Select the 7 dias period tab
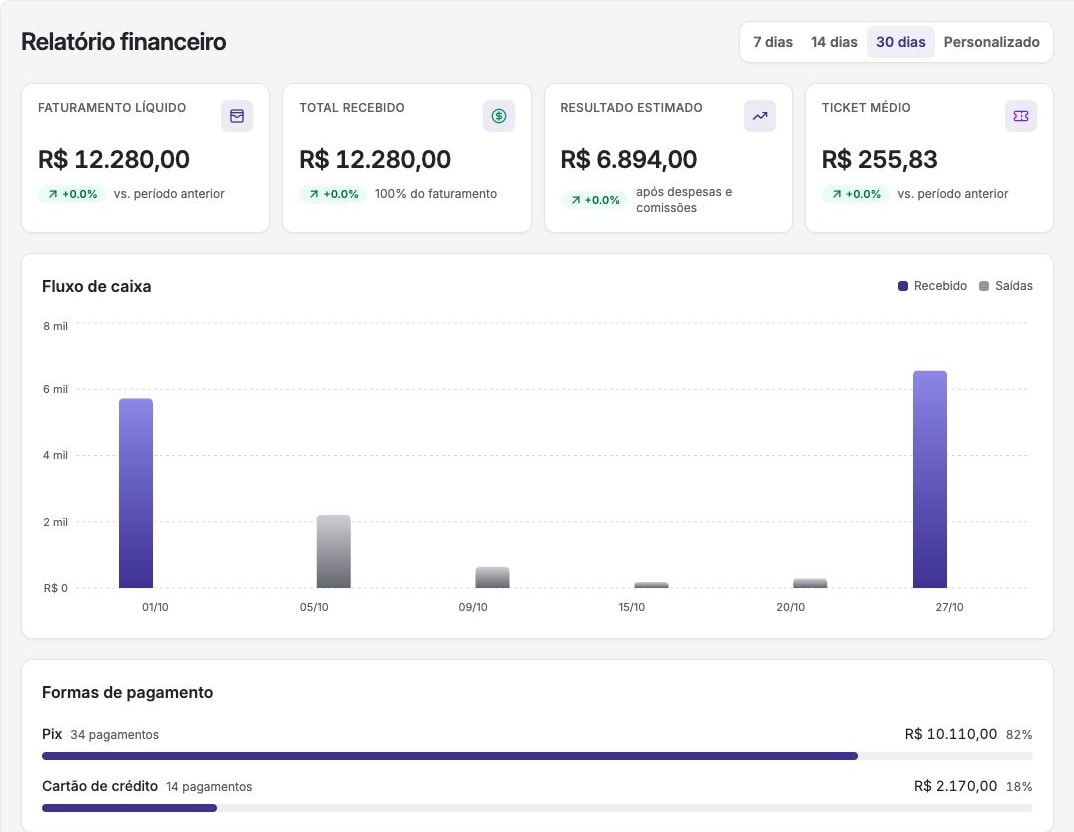 click(x=773, y=42)
